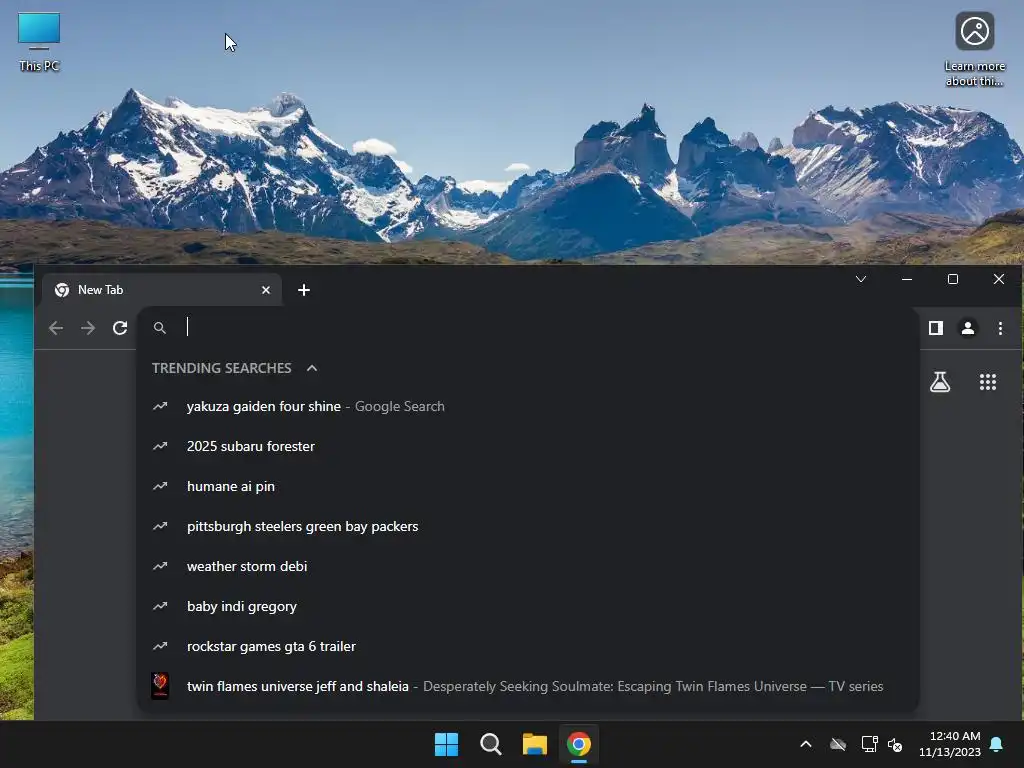
Task: Open the Google apps grid
Action: click(x=988, y=382)
